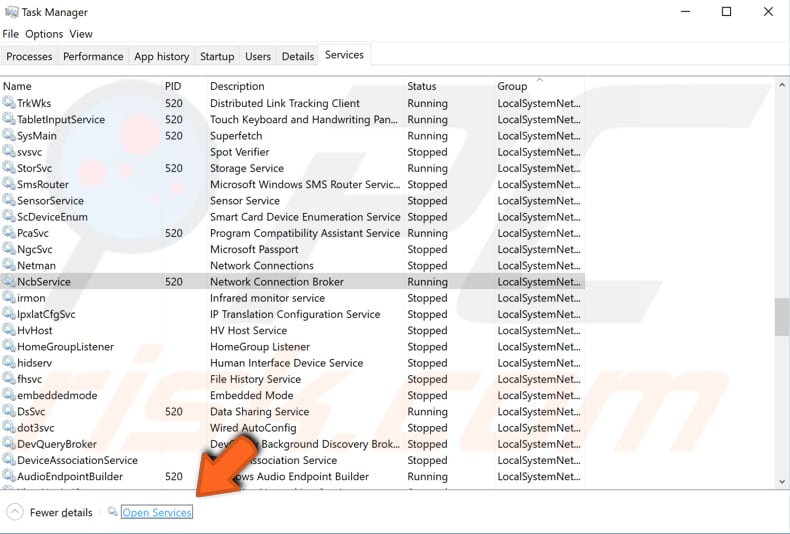790x534 pixels.
Task: Click the DsSvc service gear icon
Action: [x=9, y=411]
